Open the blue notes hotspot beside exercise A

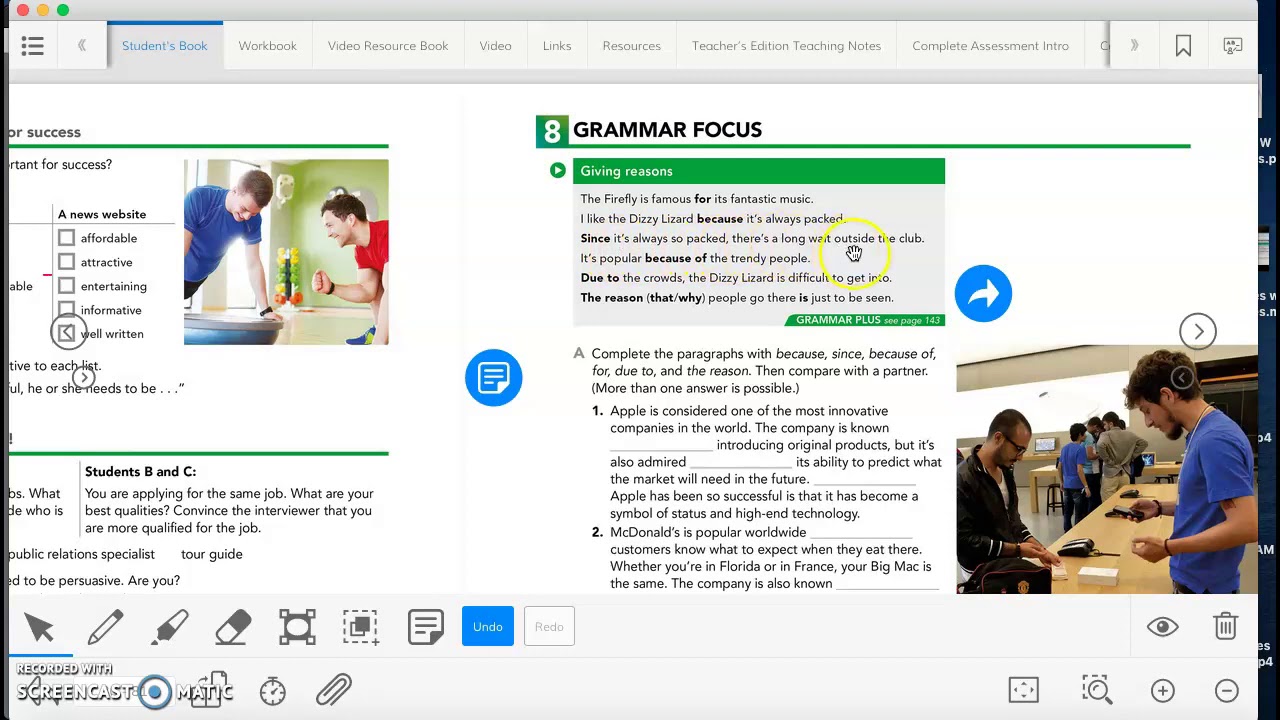click(493, 377)
